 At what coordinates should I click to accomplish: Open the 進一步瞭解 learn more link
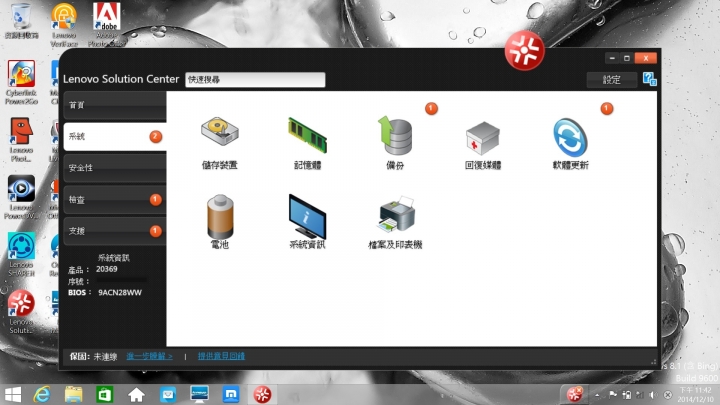(x=149, y=356)
